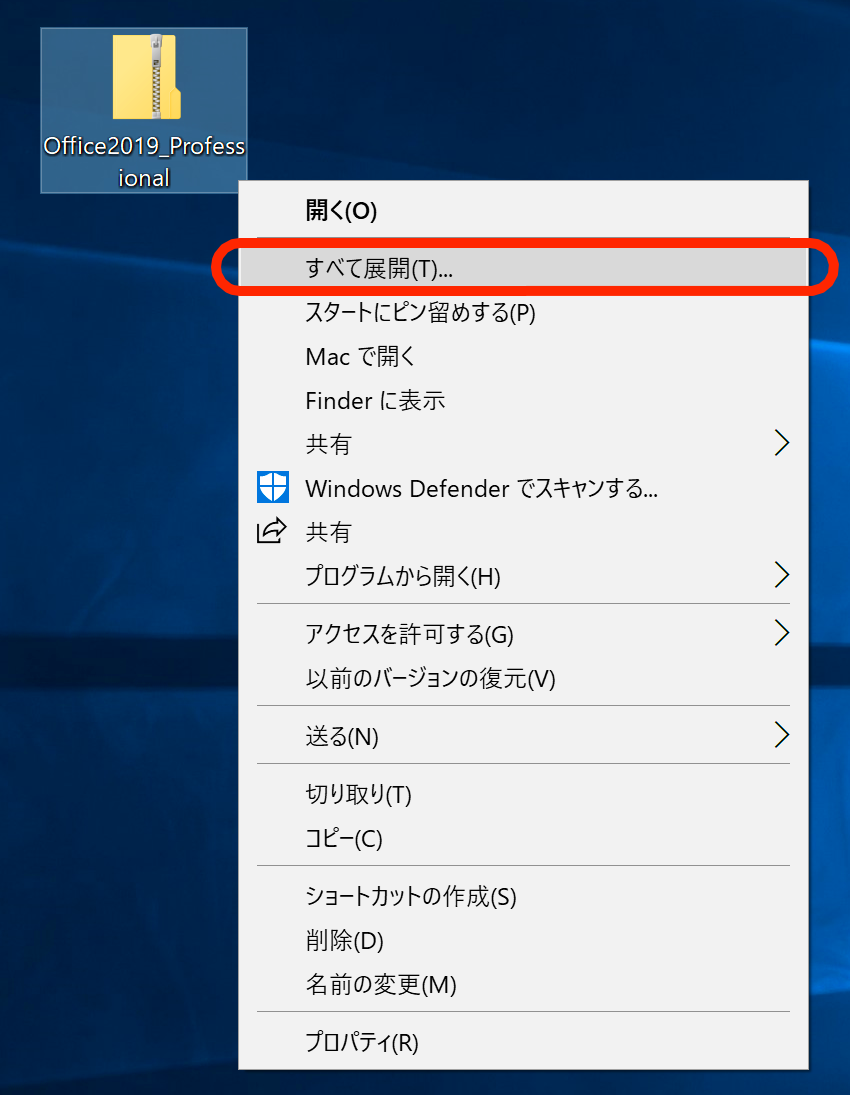
Task: Open プロパティ(R) properties
Action: coord(523,1042)
